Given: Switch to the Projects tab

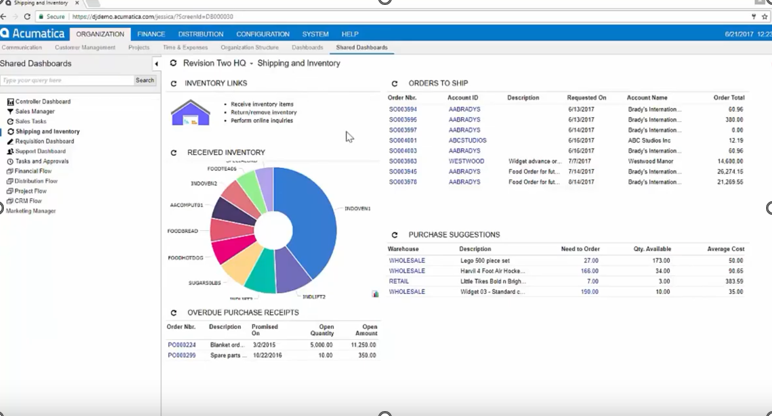Looking at the screenshot, I should (x=139, y=47).
